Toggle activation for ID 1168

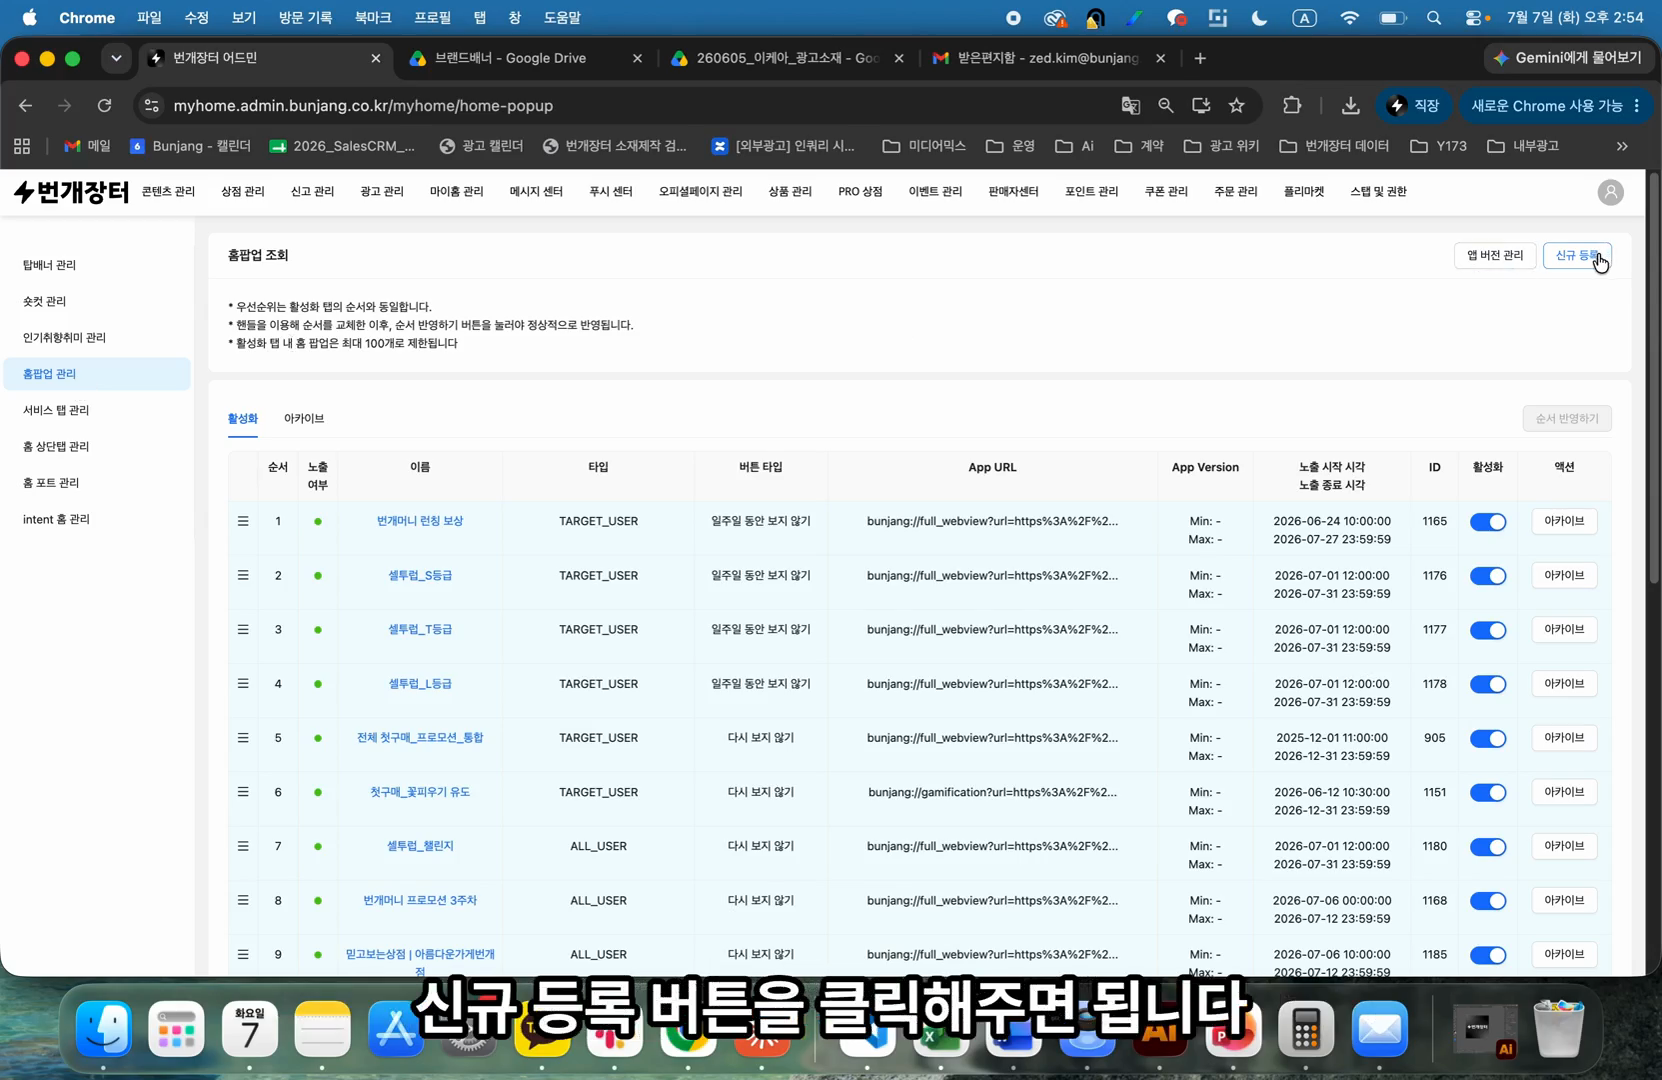[x=1488, y=901]
